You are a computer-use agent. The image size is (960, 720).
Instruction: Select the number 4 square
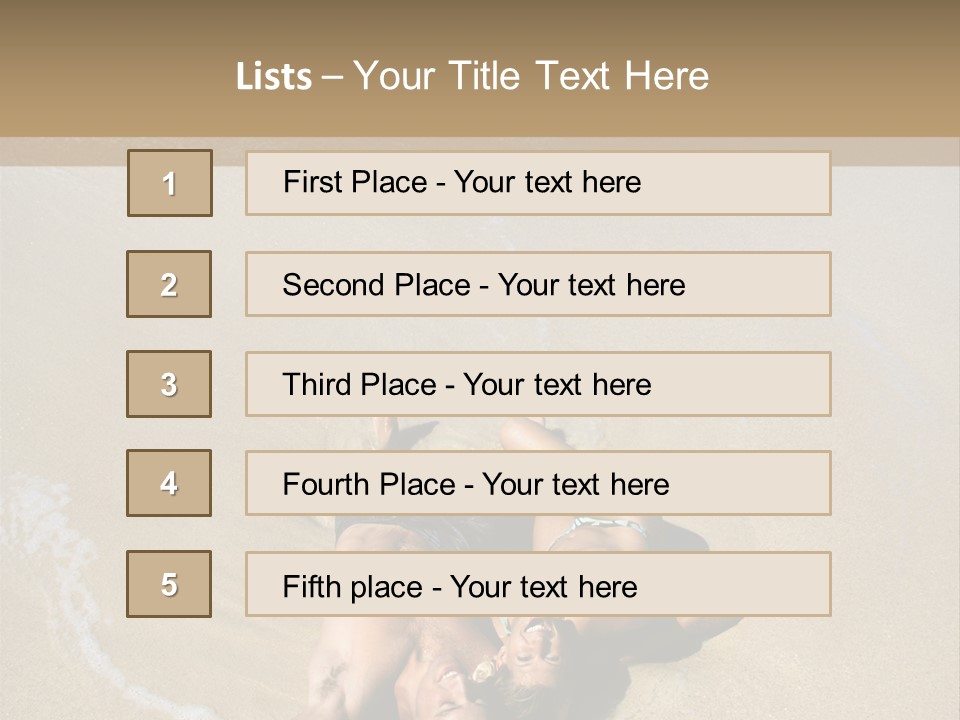169,483
